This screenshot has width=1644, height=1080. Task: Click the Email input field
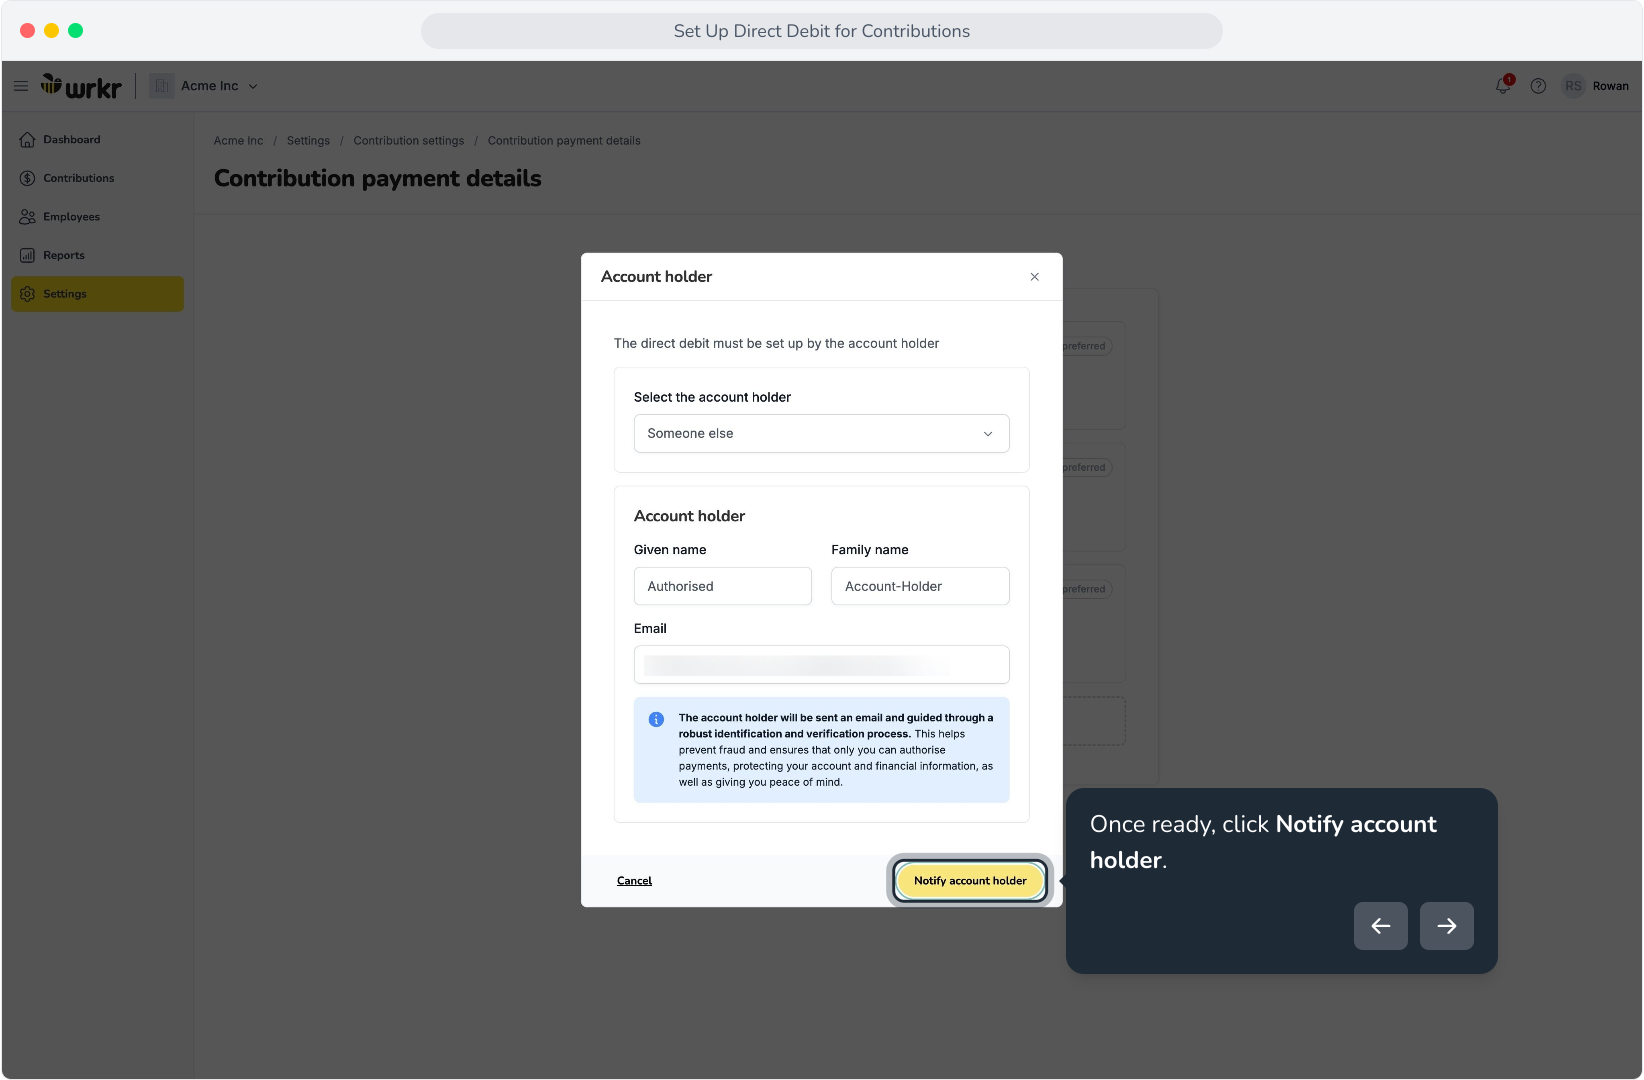click(x=821, y=664)
